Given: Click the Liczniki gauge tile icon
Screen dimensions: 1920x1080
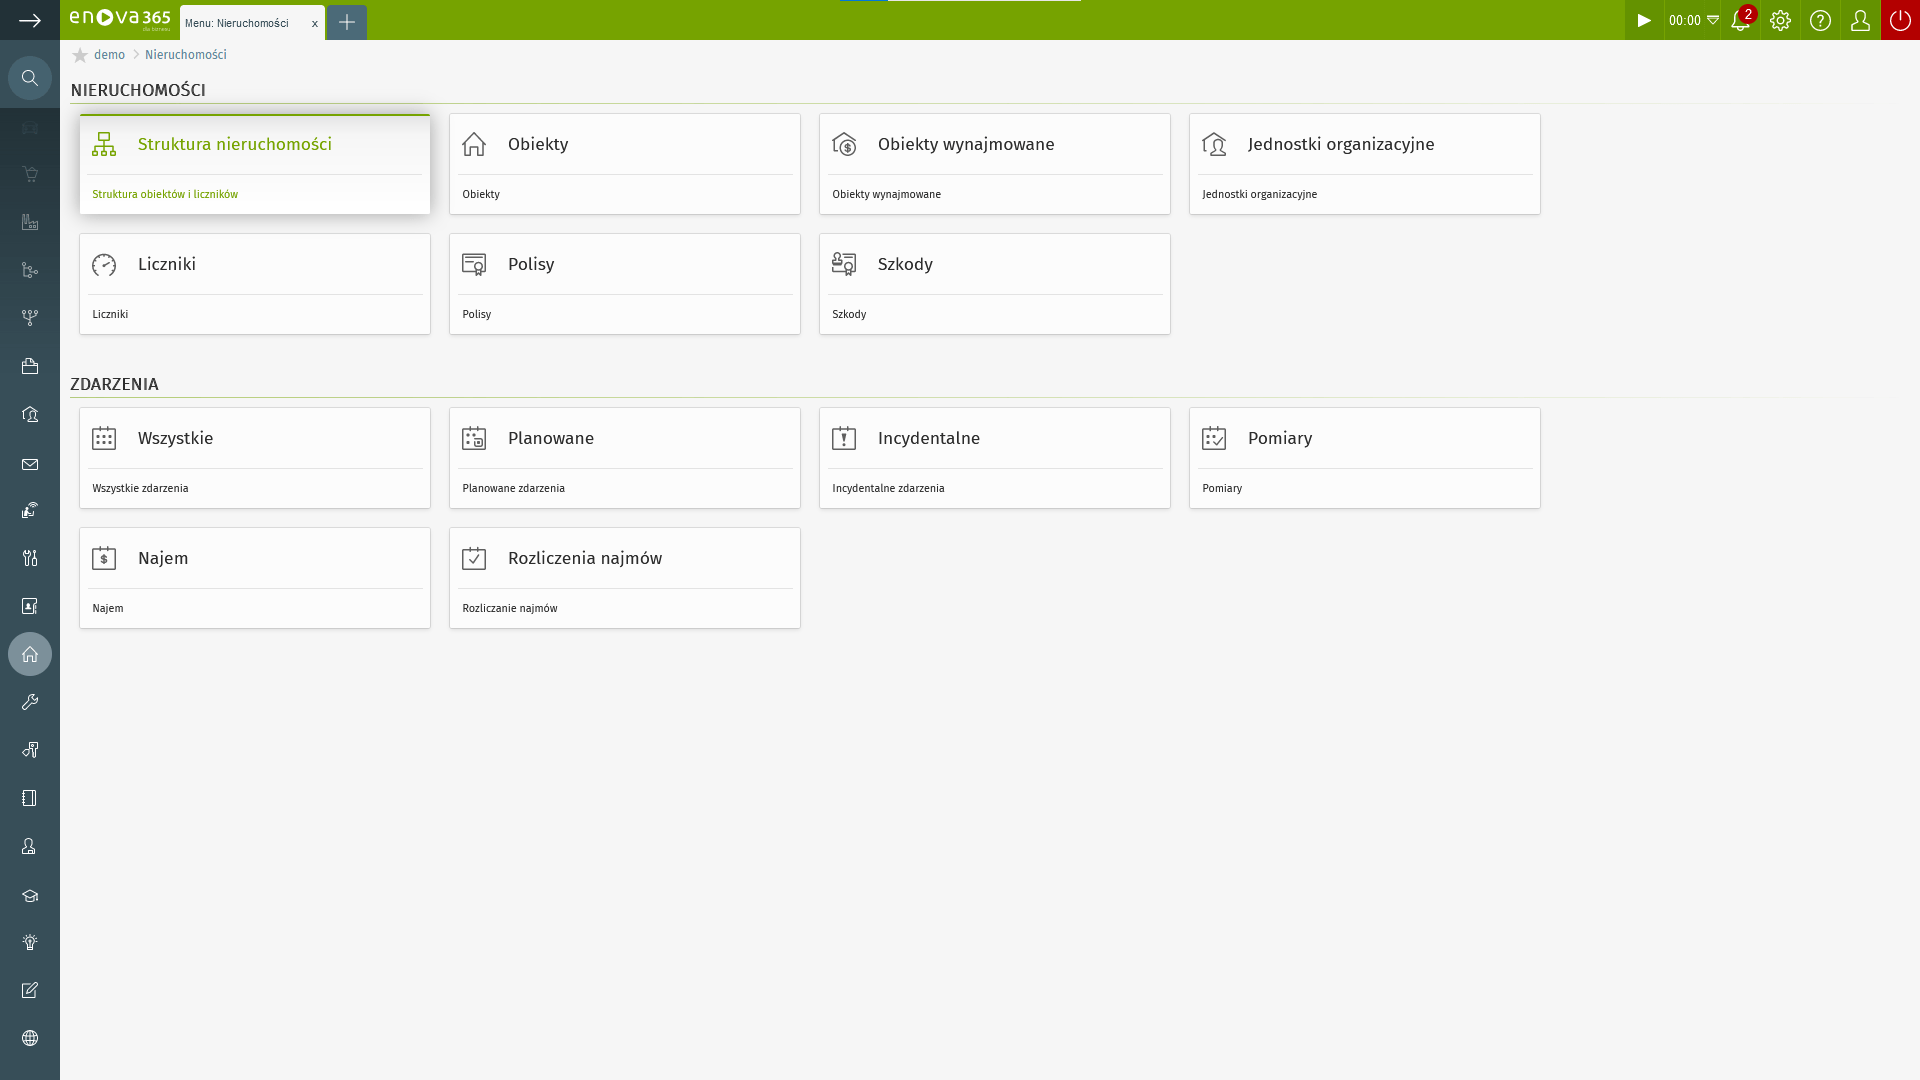Looking at the screenshot, I should [x=104, y=264].
